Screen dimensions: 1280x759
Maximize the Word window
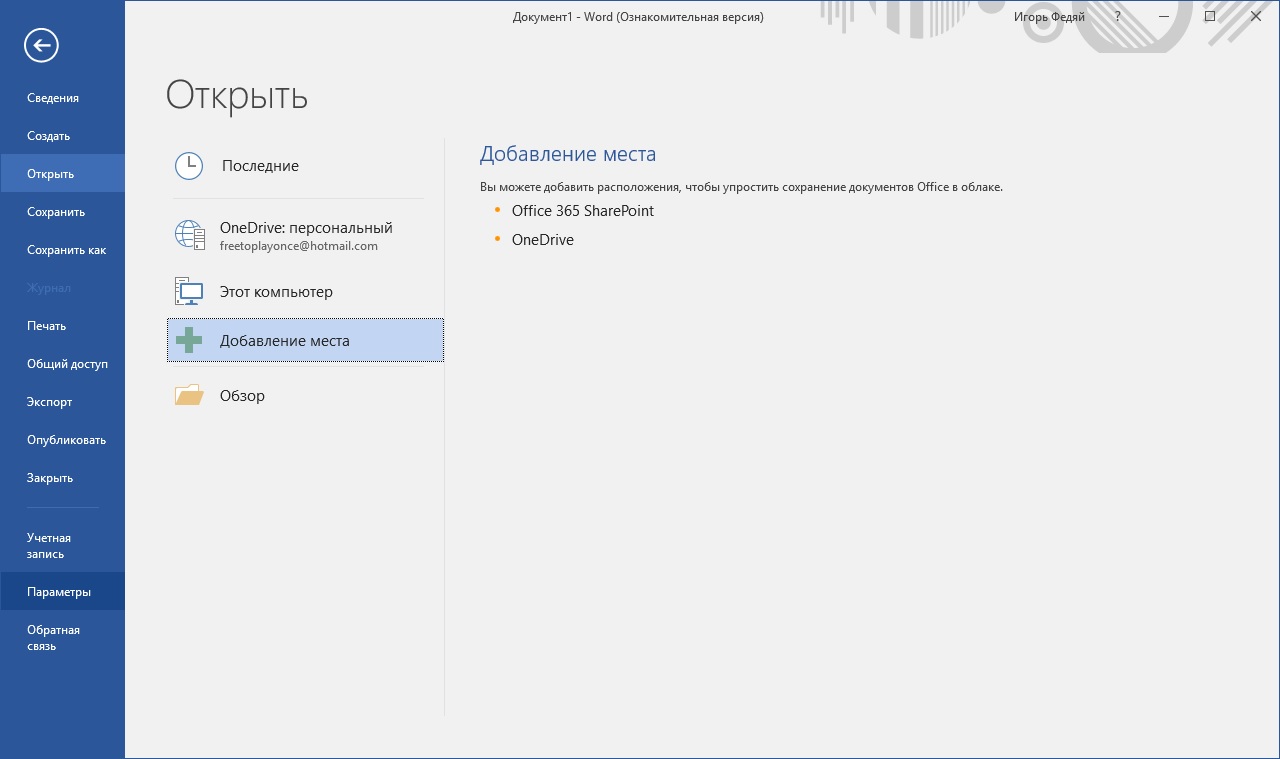(x=1210, y=17)
